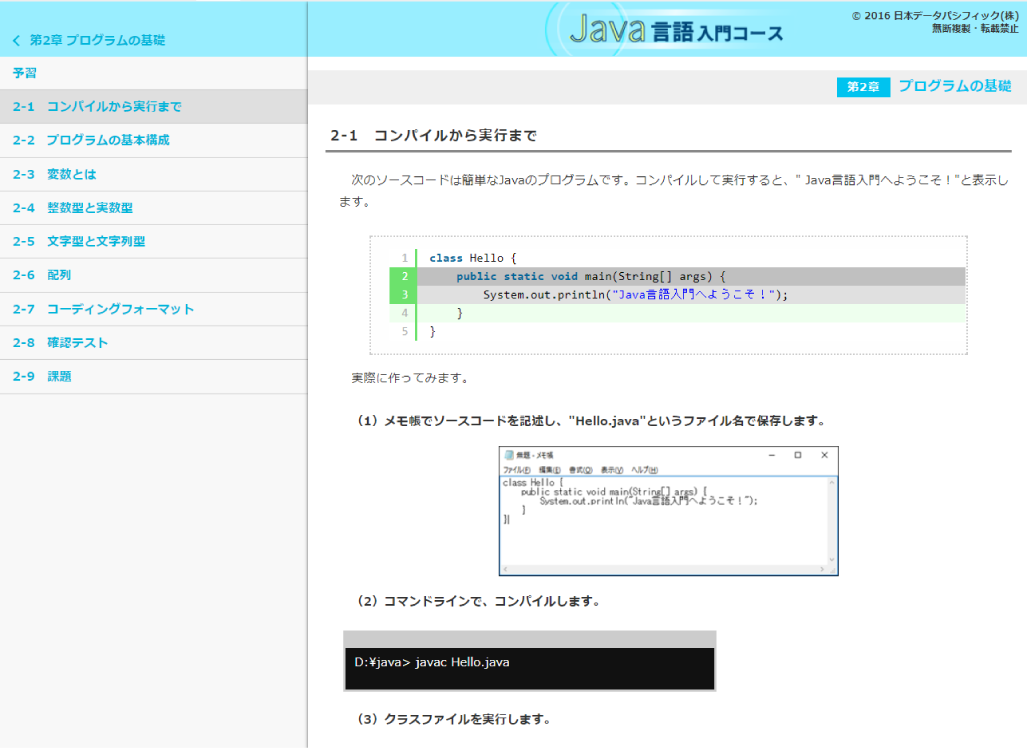Open the 第2章 プログラムの基礎 header link
This screenshot has height=748, width=1027.
[97, 41]
